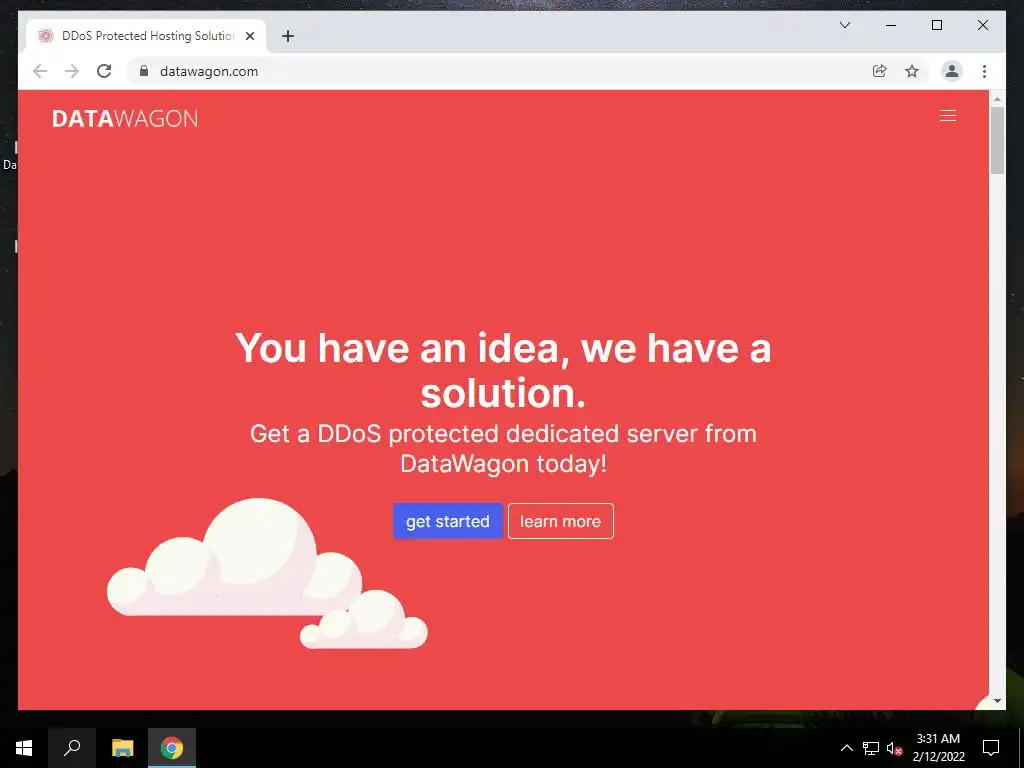This screenshot has width=1024, height=768.
Task: Select the DDoS Protected Hosting Solutions tab
Action: [146, 36]
